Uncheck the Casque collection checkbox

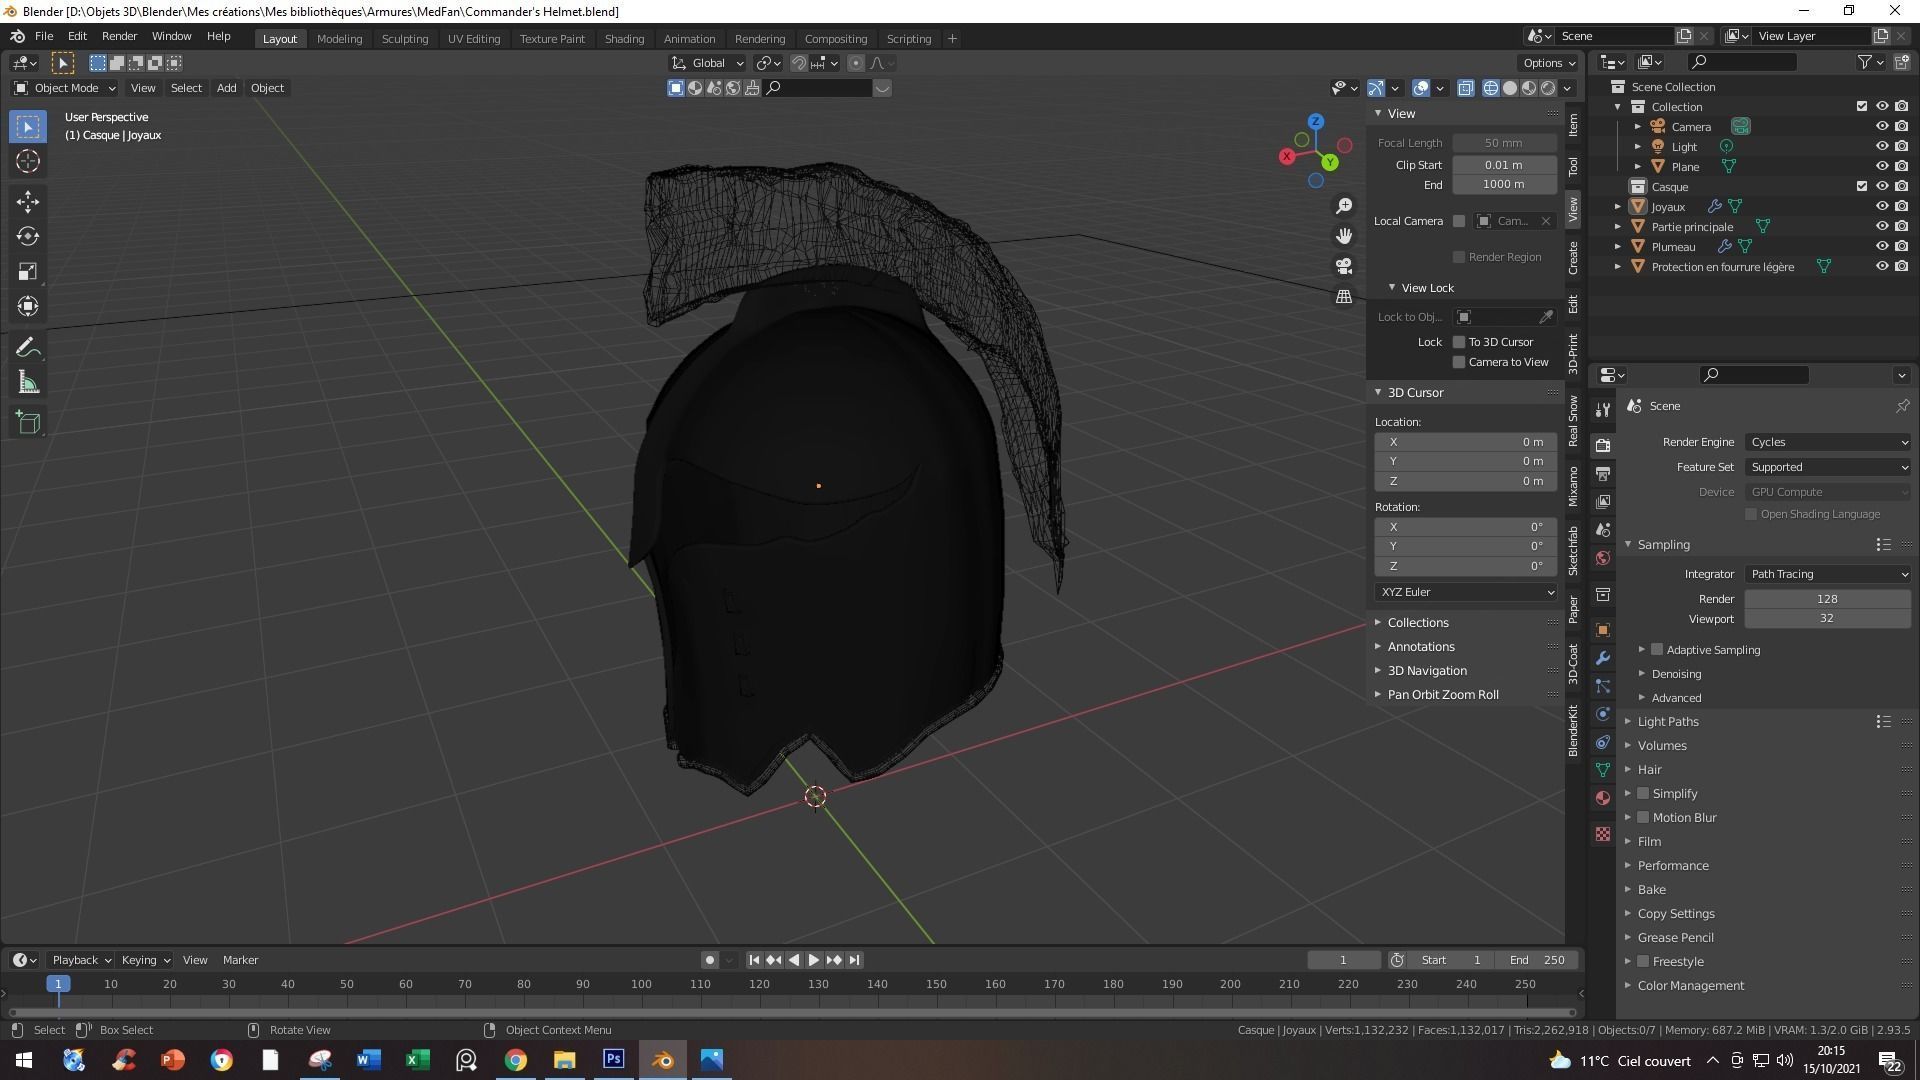coord(1862,186)
